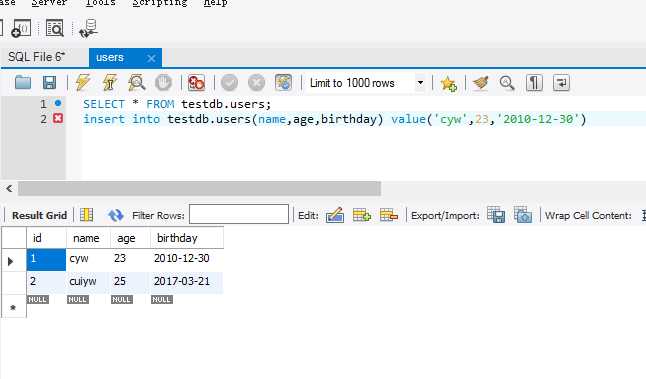
Task: Close the users tab
Action: coord(151,58)
